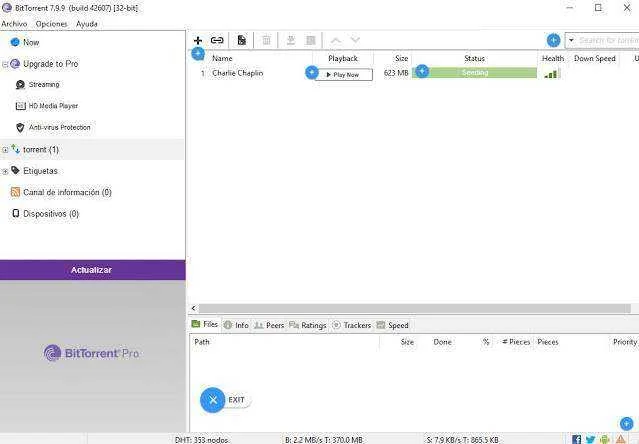Click the Android icon in status bar

pos(605,439)
